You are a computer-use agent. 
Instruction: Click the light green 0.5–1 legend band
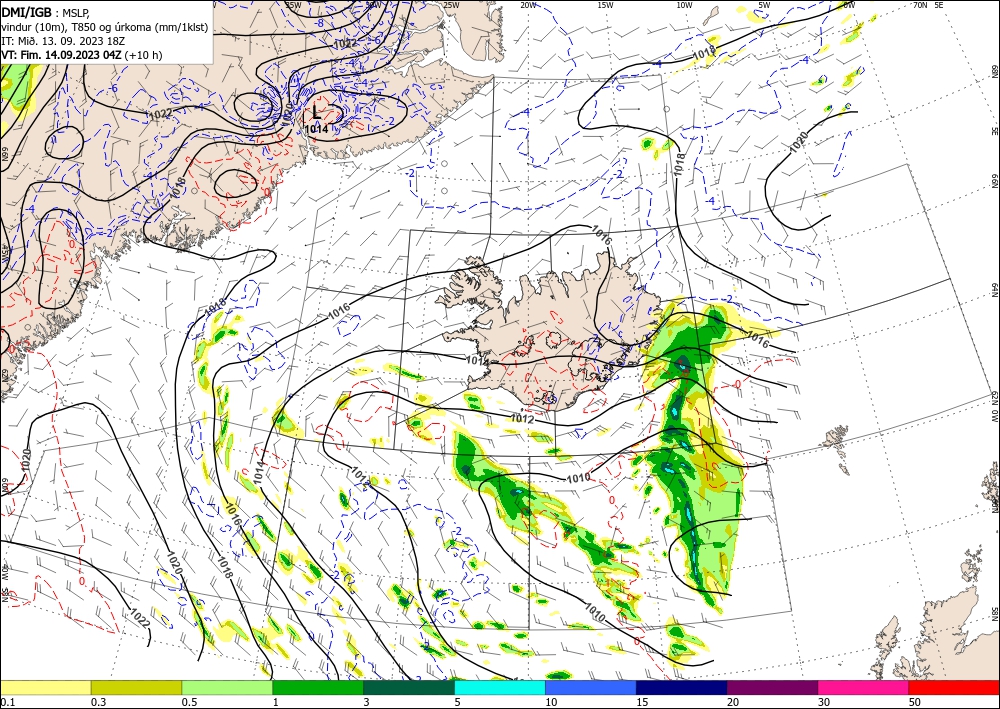click(227, 688)
